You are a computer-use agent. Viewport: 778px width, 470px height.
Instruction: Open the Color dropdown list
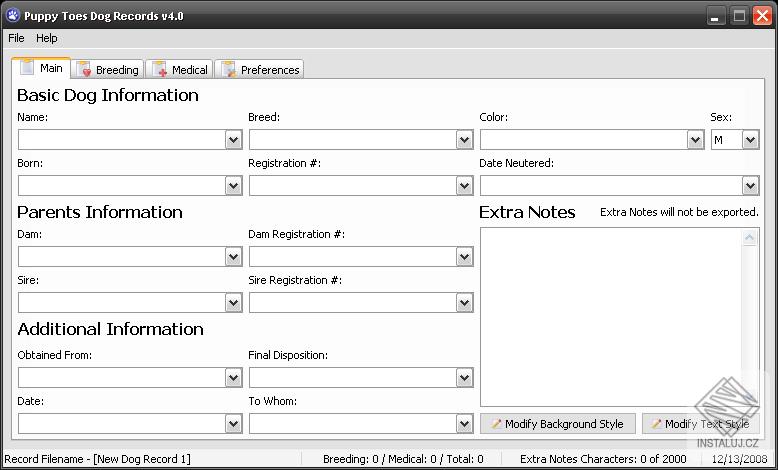(696, 140)
